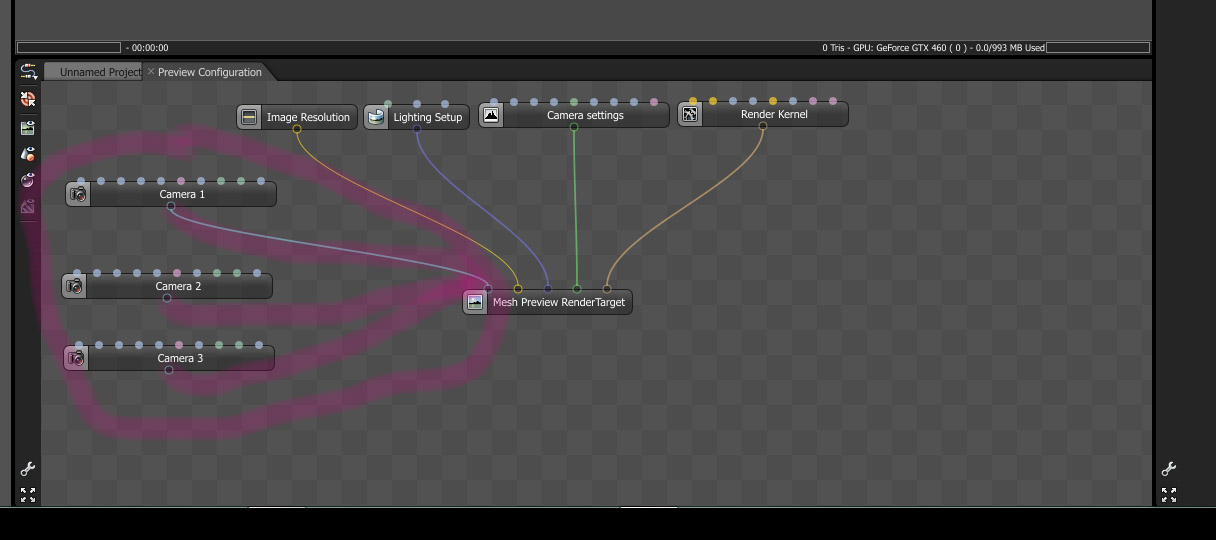Viewport: 1216px width, 540px height.
Task: Click the right pane fullscreen expand icon
Action: coord(1169,494)
